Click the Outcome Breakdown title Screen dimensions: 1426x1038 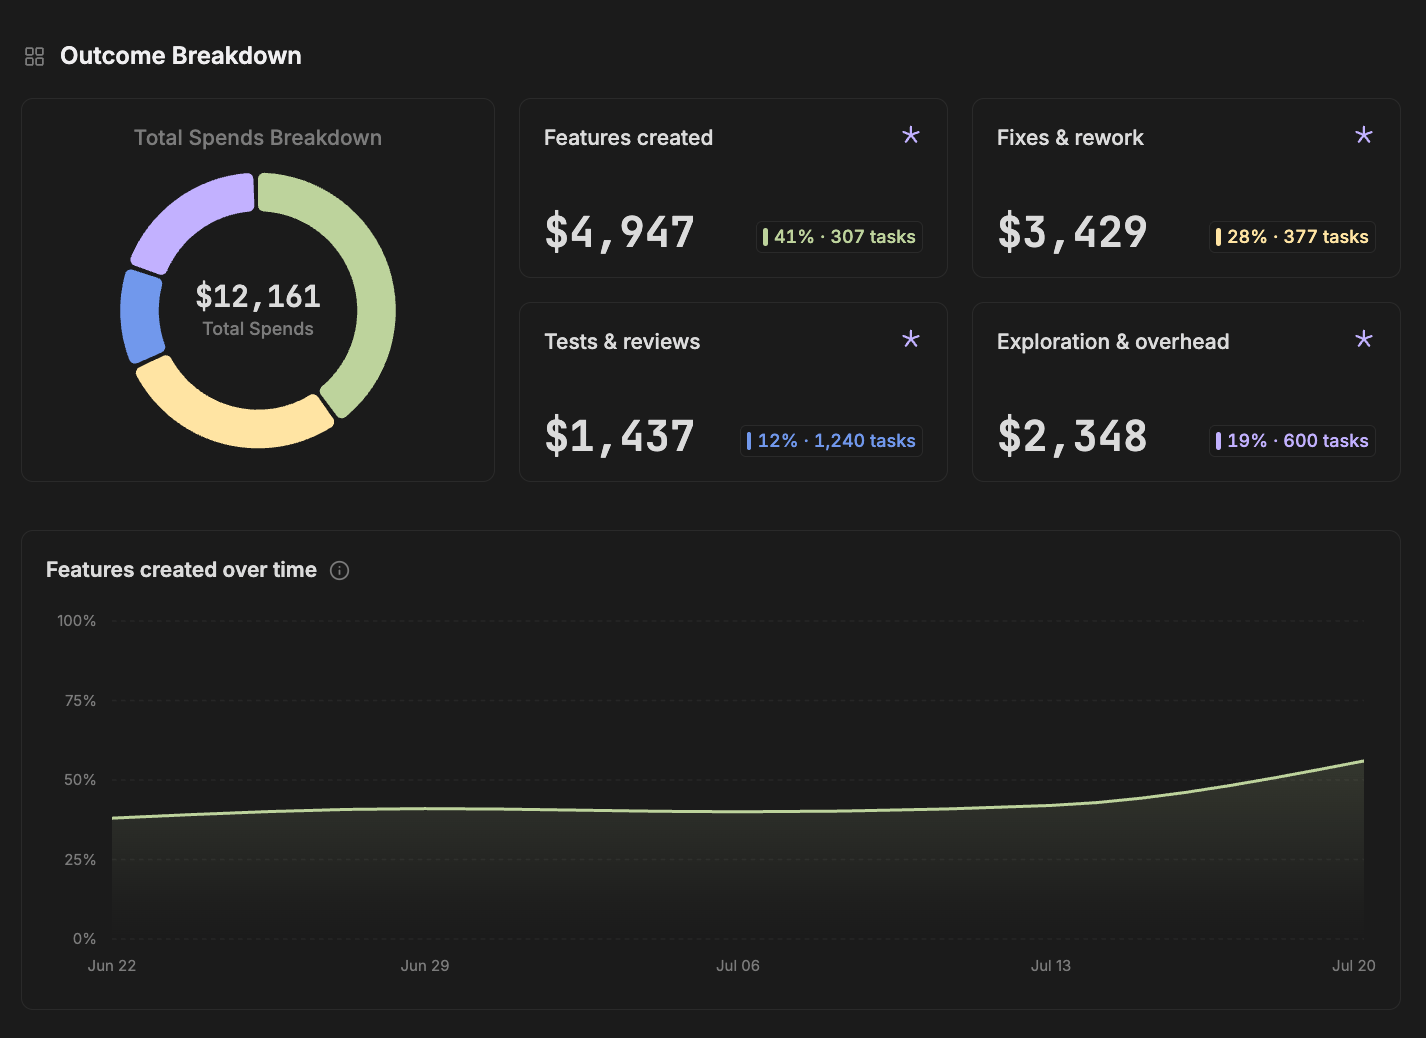181,56
